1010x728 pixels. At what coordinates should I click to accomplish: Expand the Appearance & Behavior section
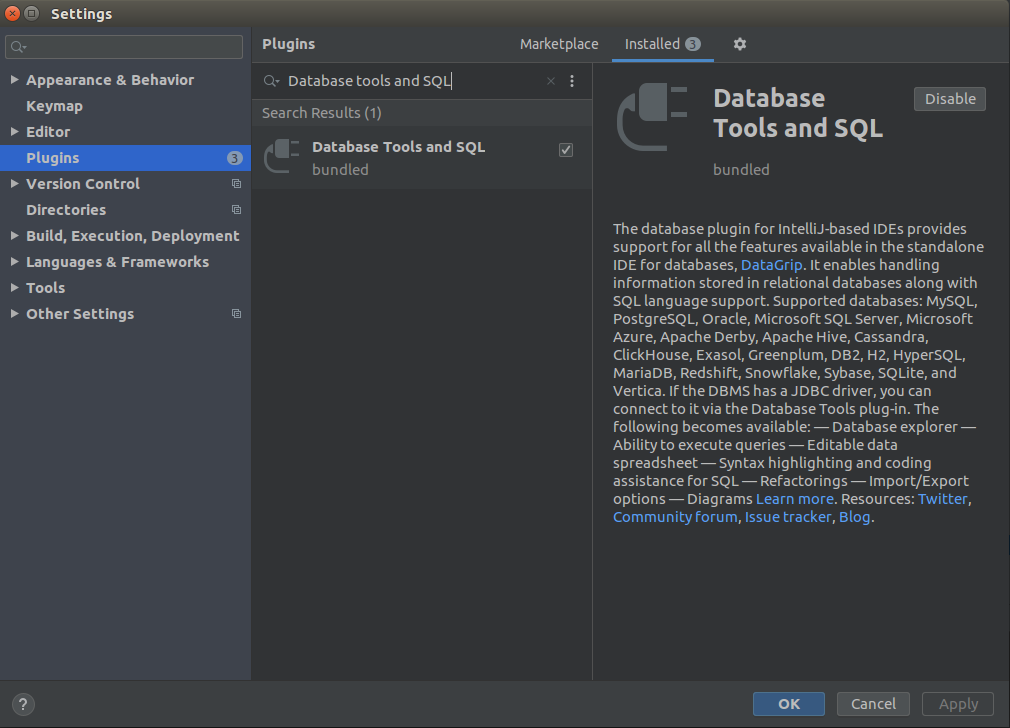[x=14, y=80]
